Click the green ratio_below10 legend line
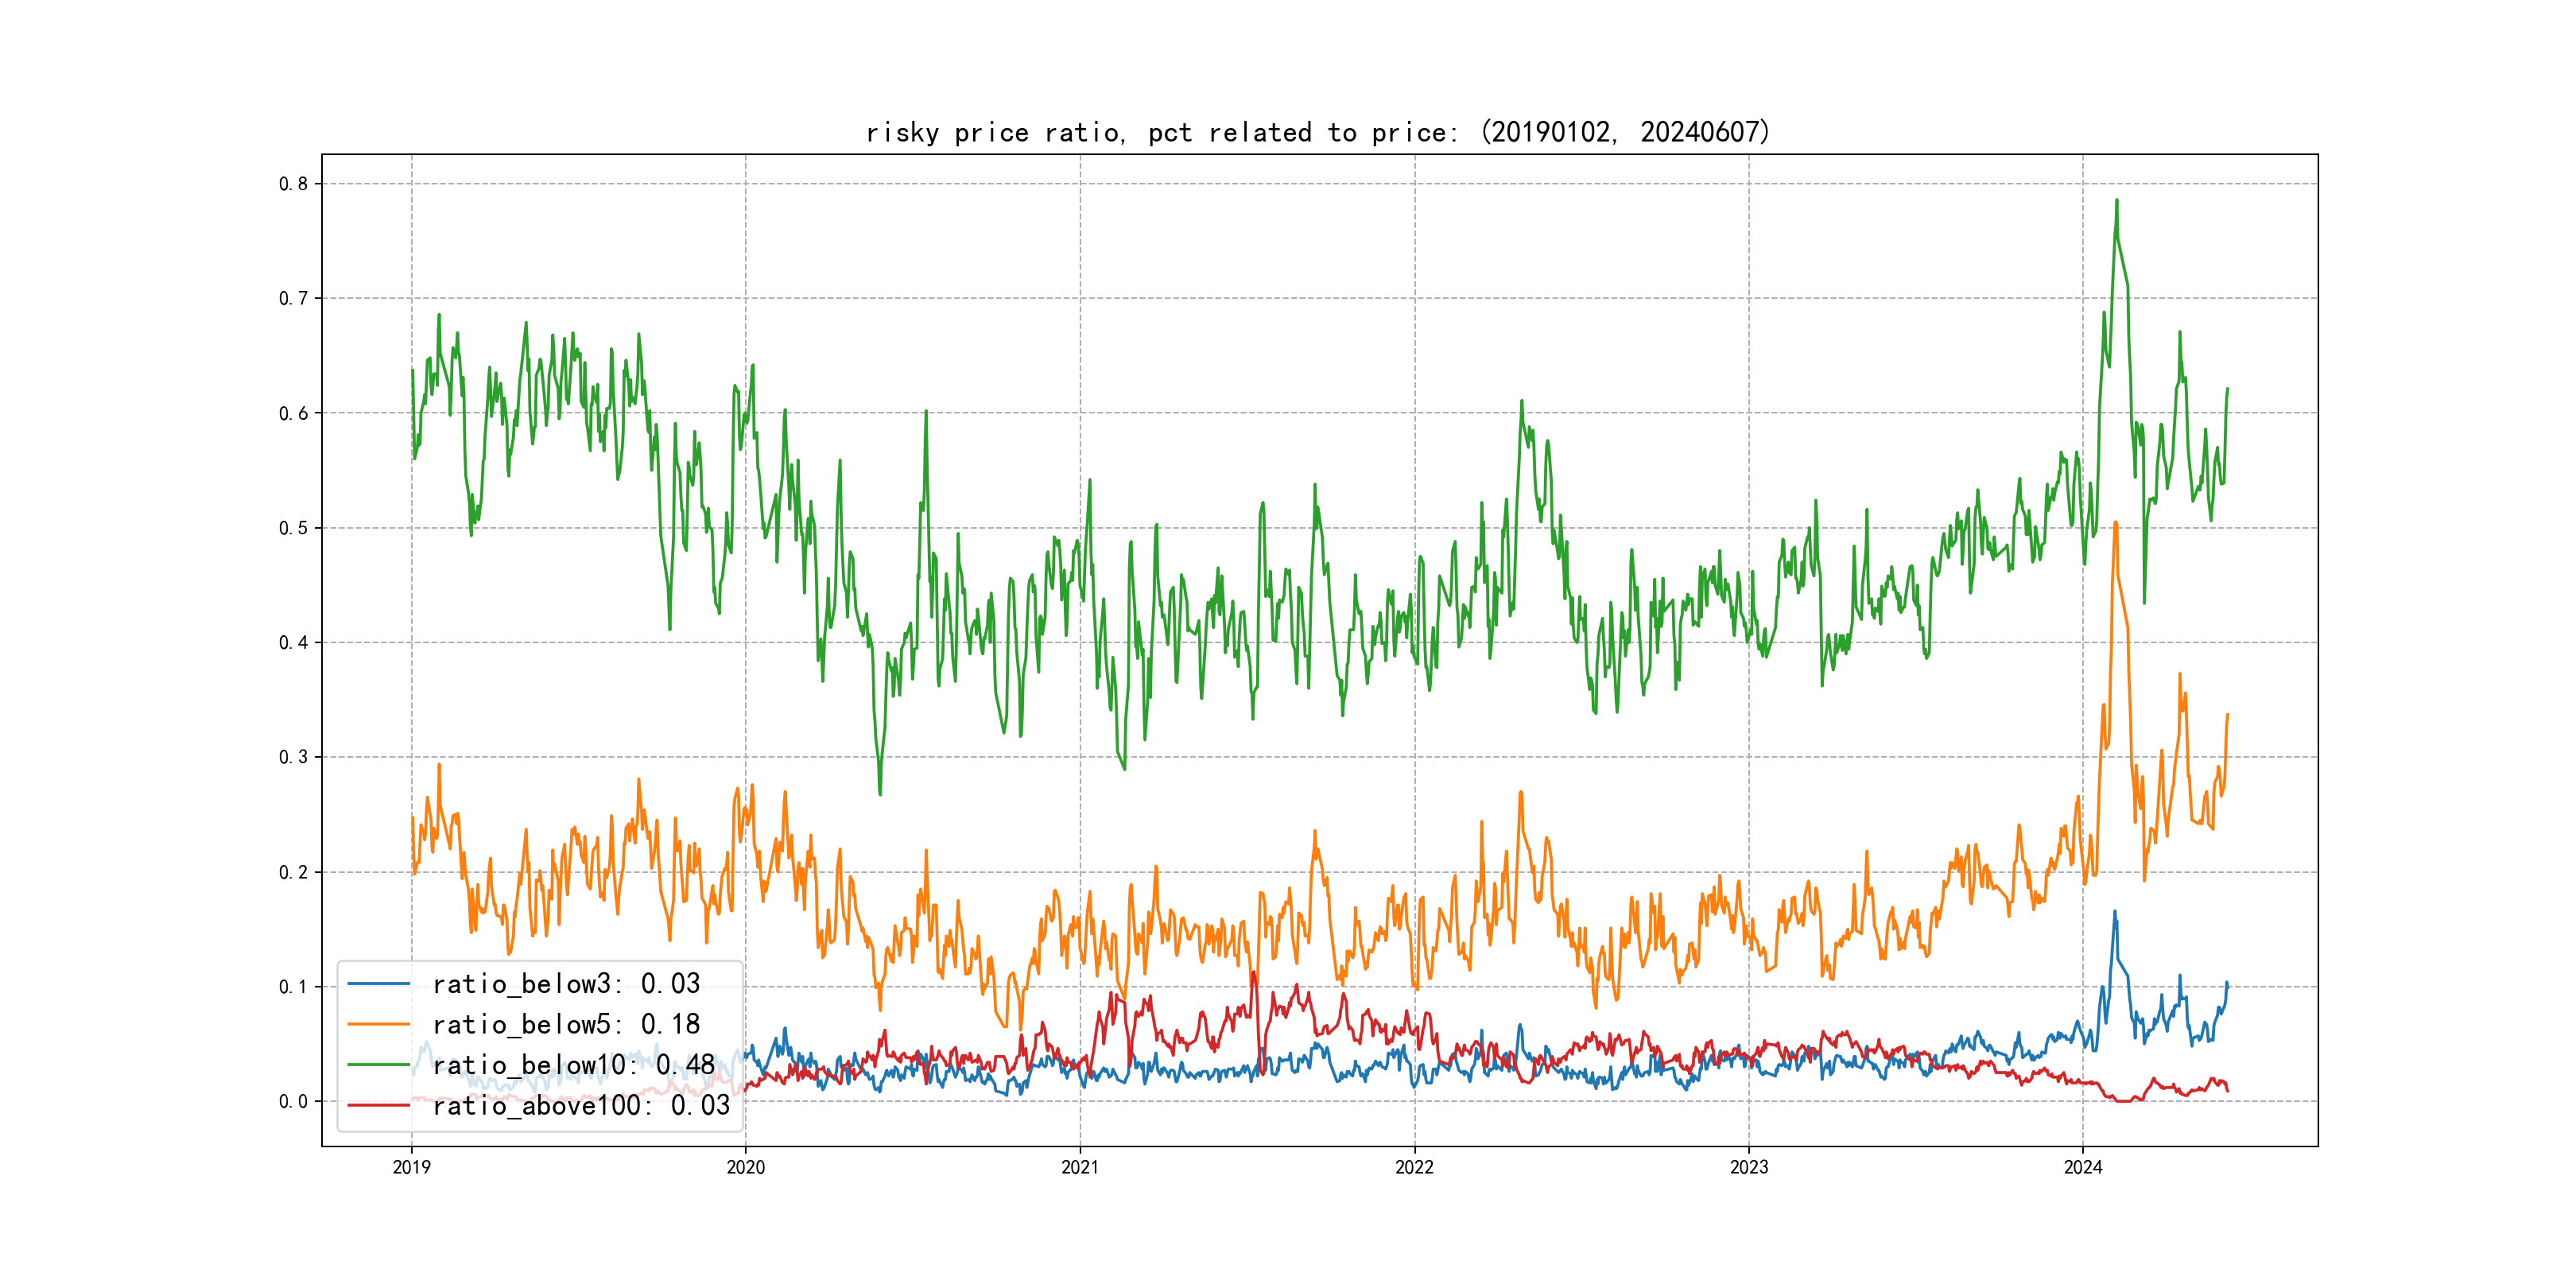The width and height of the screenshot is (2576, 1288). coord(378,1065)
